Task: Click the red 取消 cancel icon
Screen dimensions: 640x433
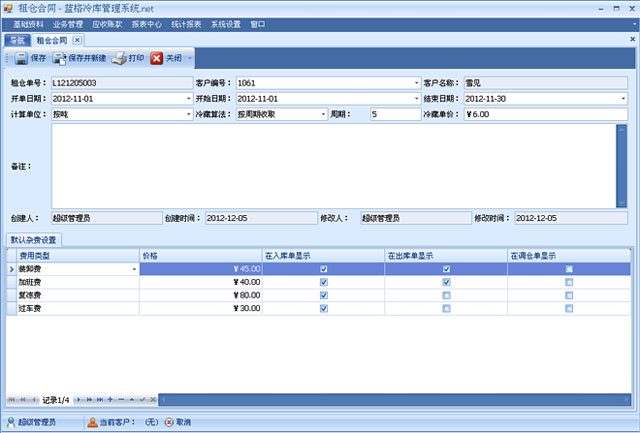Action: click(169, 422)
